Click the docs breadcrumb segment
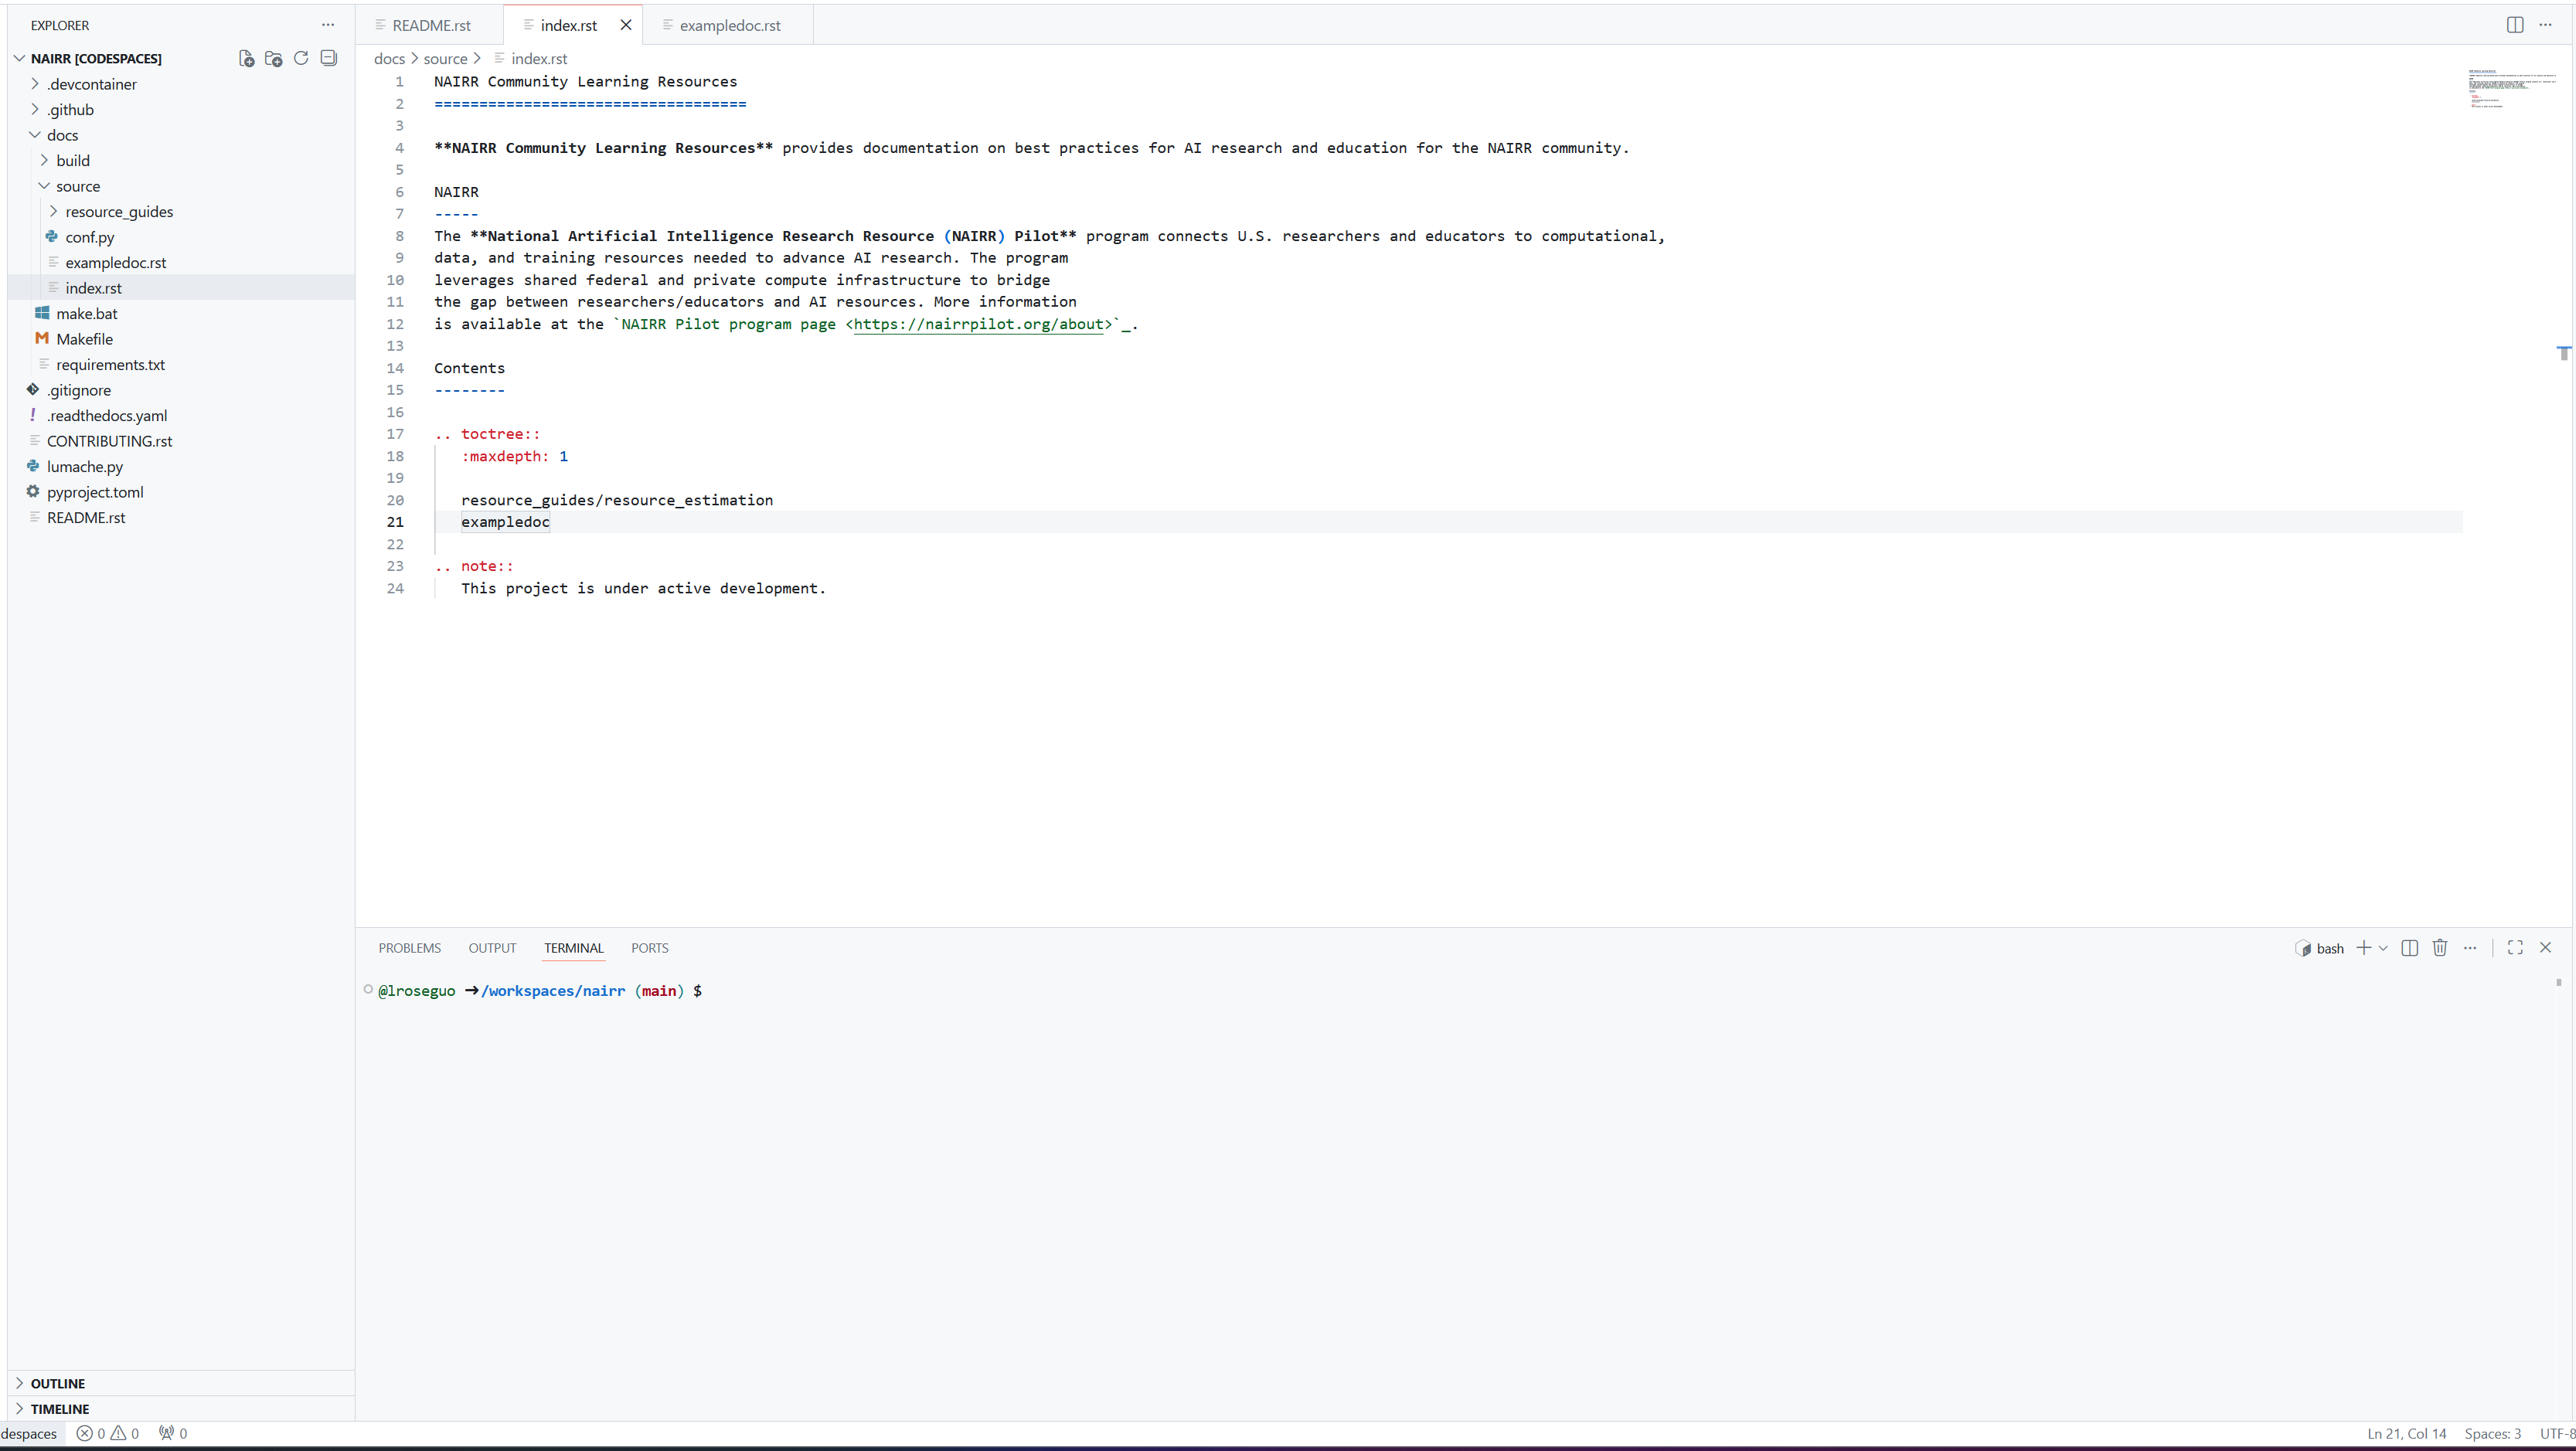This screenshot has height=1451, width=2576. (x=389, y=59)
